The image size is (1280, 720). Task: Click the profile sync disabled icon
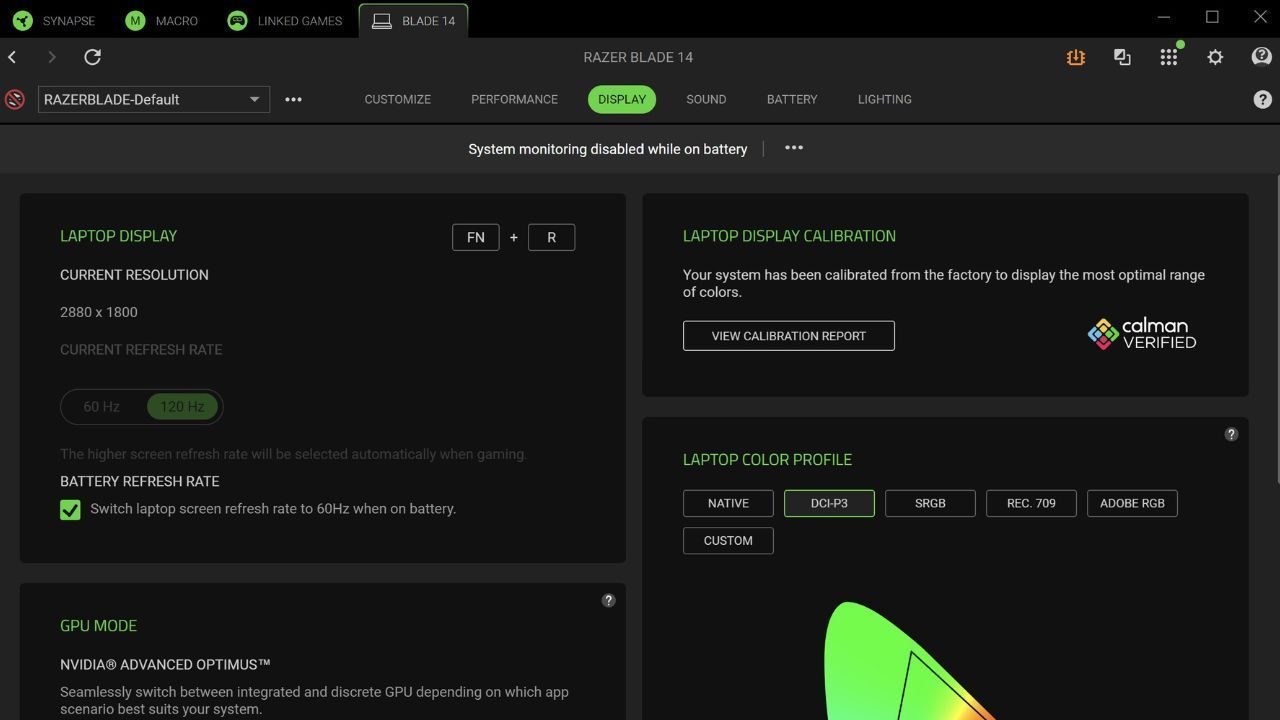pos(15,99)
